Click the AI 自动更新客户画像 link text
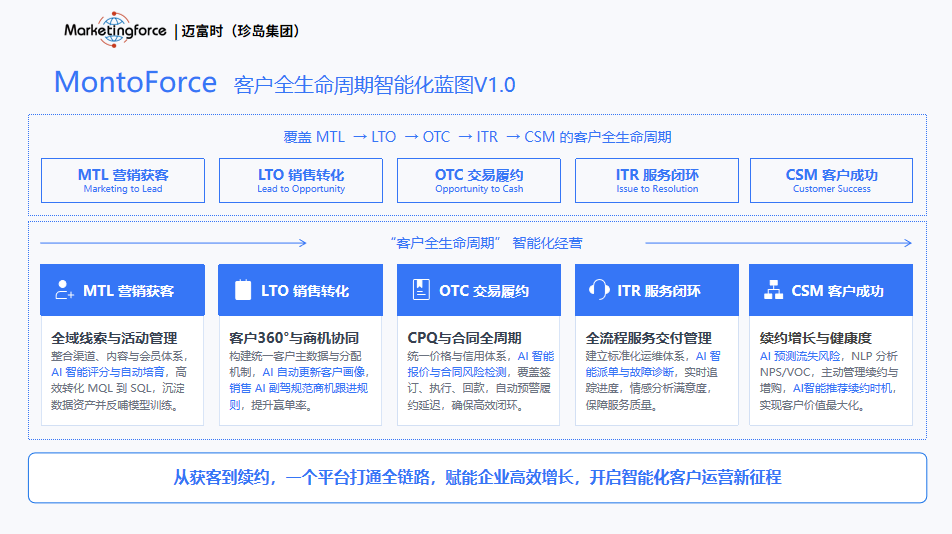The width and height of the screenshot is (952, 534). click(x=313, y=372)
